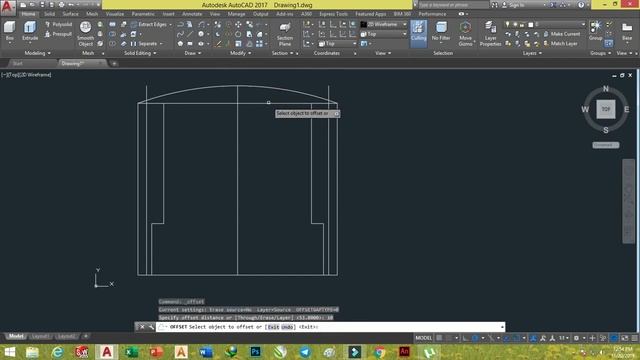Expand the Draw panel
This screenshot has height=360, width=640.
pos(193,53)
